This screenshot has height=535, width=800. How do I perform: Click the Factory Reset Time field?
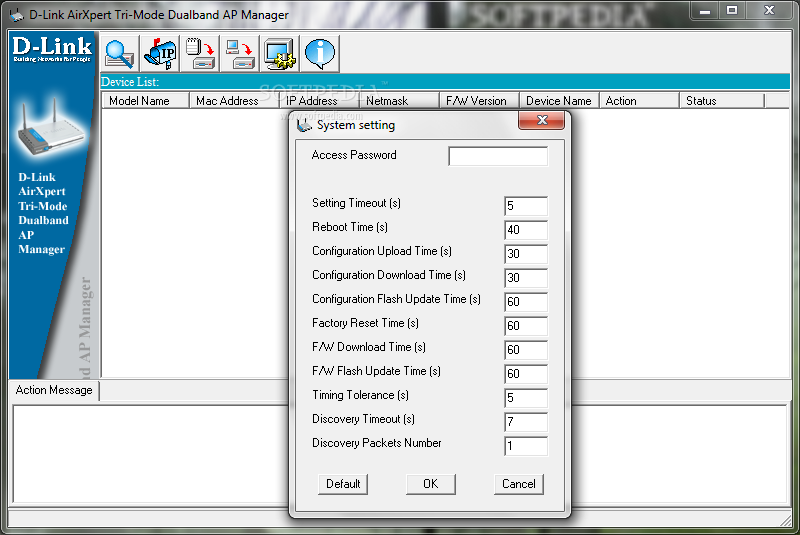[526, 326]
